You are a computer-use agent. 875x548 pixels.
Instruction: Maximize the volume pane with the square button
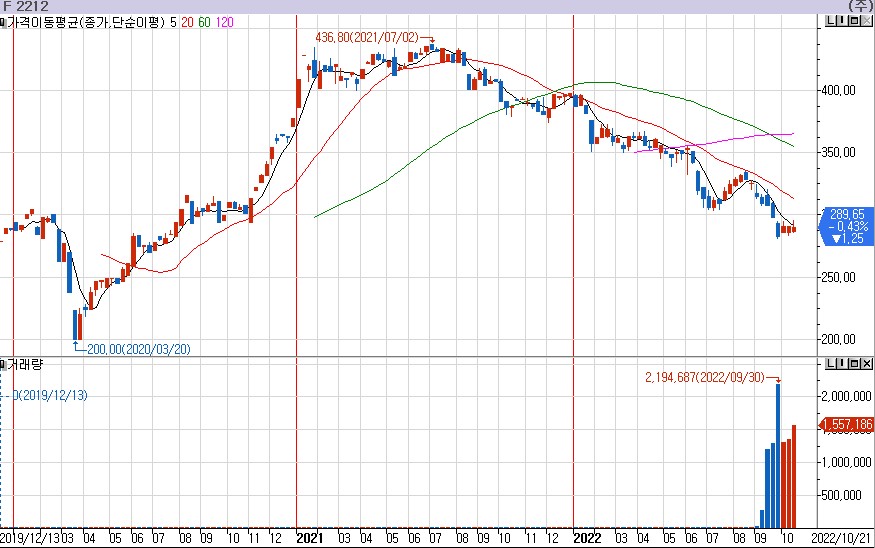tap(854, 364)
